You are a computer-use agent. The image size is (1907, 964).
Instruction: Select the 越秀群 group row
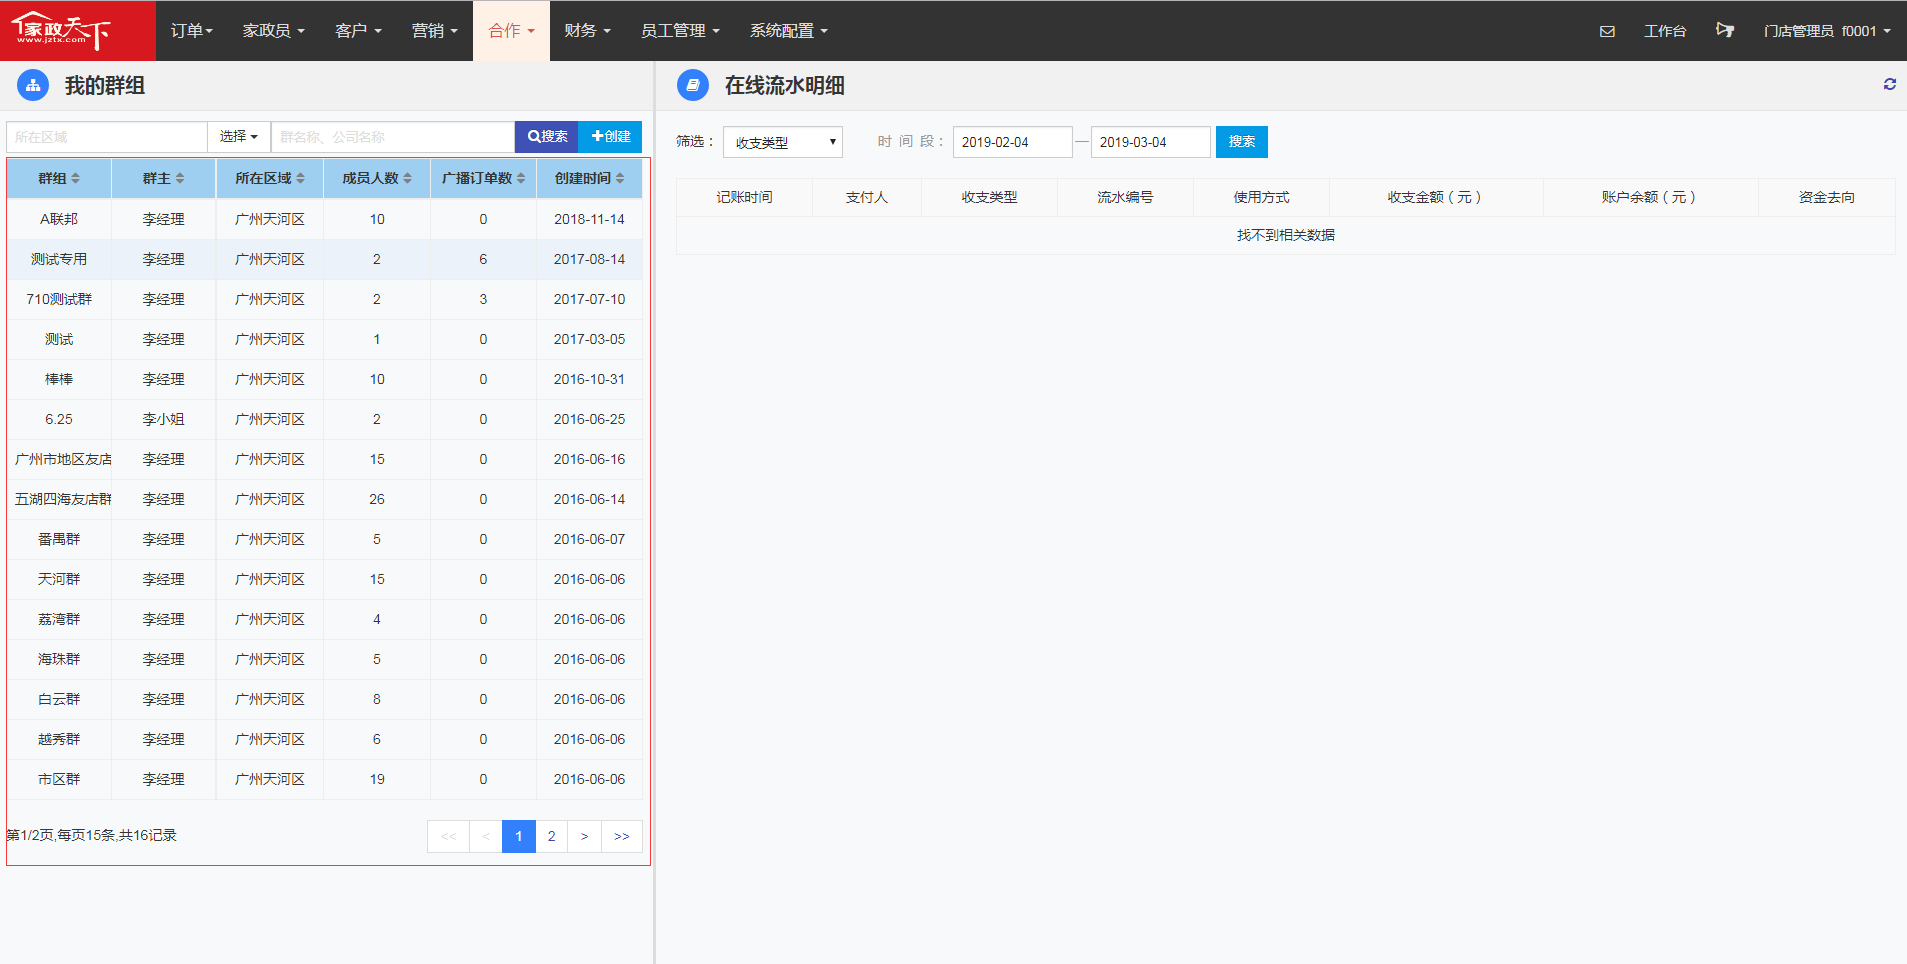(x=325, y=739)
